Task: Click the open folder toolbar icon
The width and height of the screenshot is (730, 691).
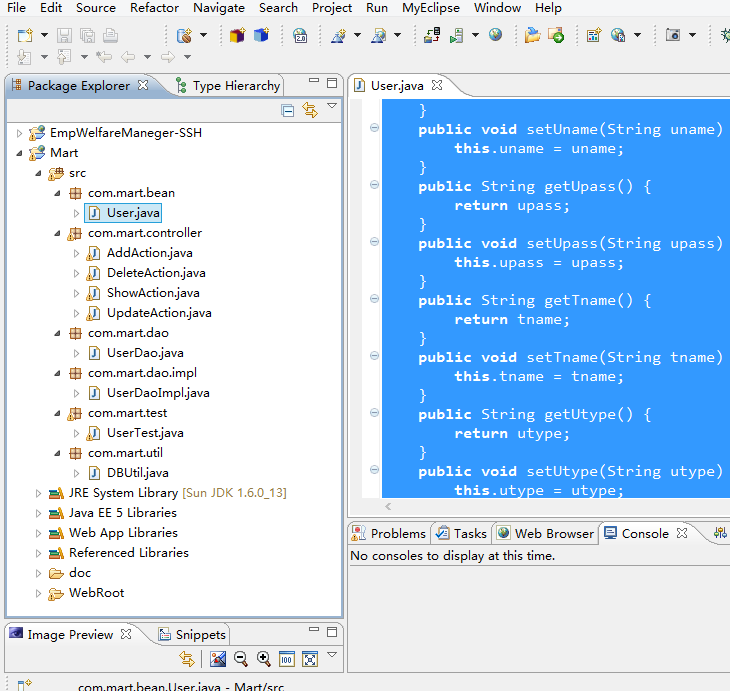Action: point(532,35)
